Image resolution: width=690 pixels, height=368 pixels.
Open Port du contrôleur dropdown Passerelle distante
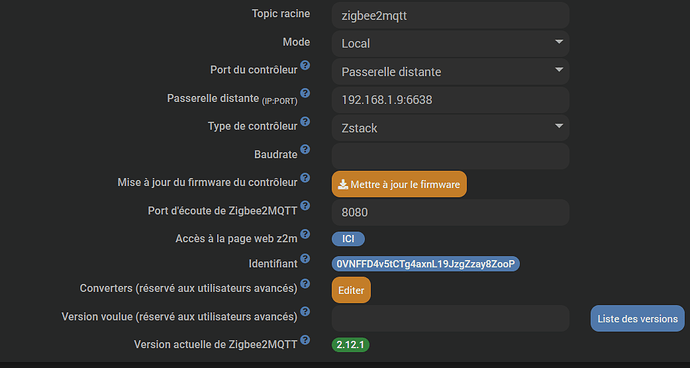[450, 72]
